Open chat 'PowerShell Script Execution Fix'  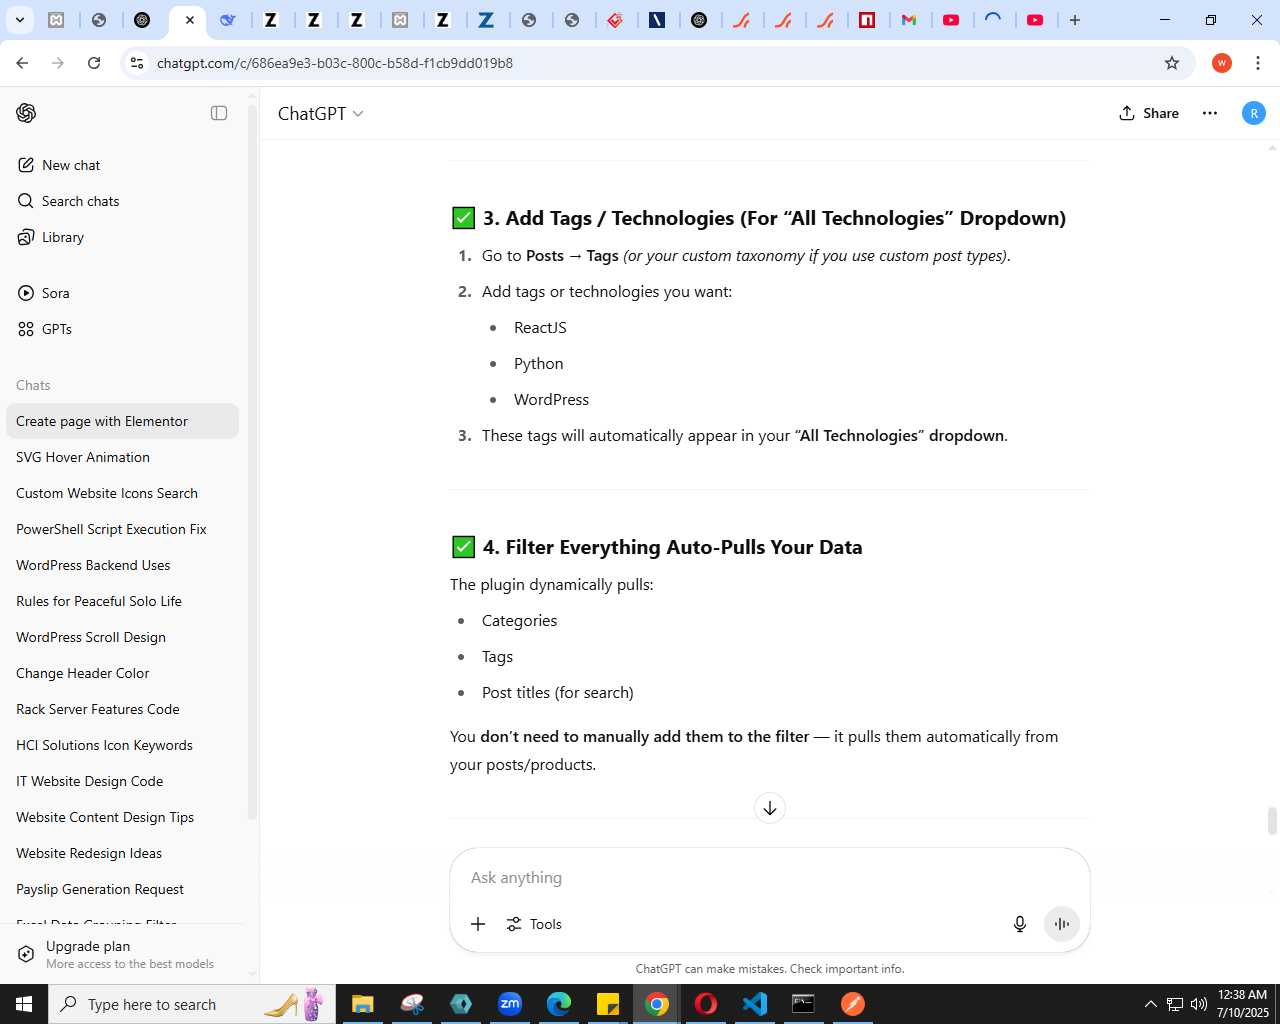pos(122,529)
